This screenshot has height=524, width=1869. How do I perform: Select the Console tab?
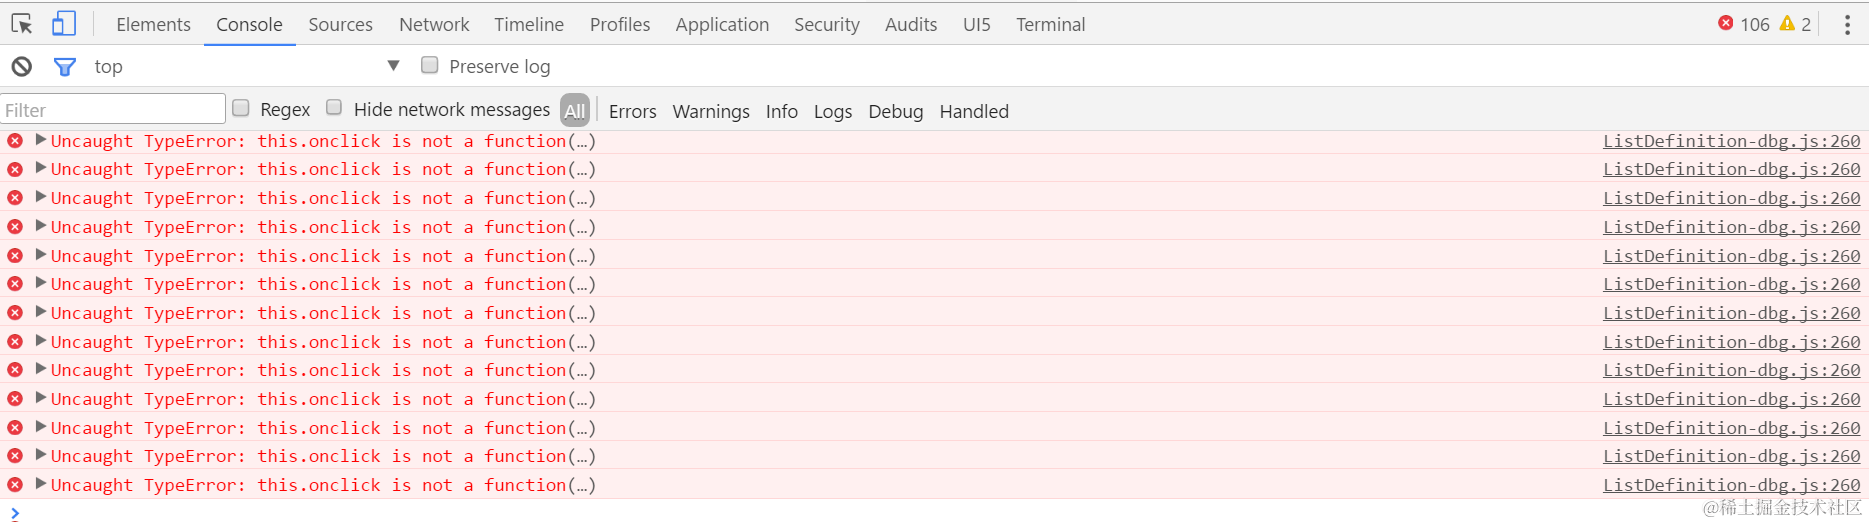click(x=249, y=25)
